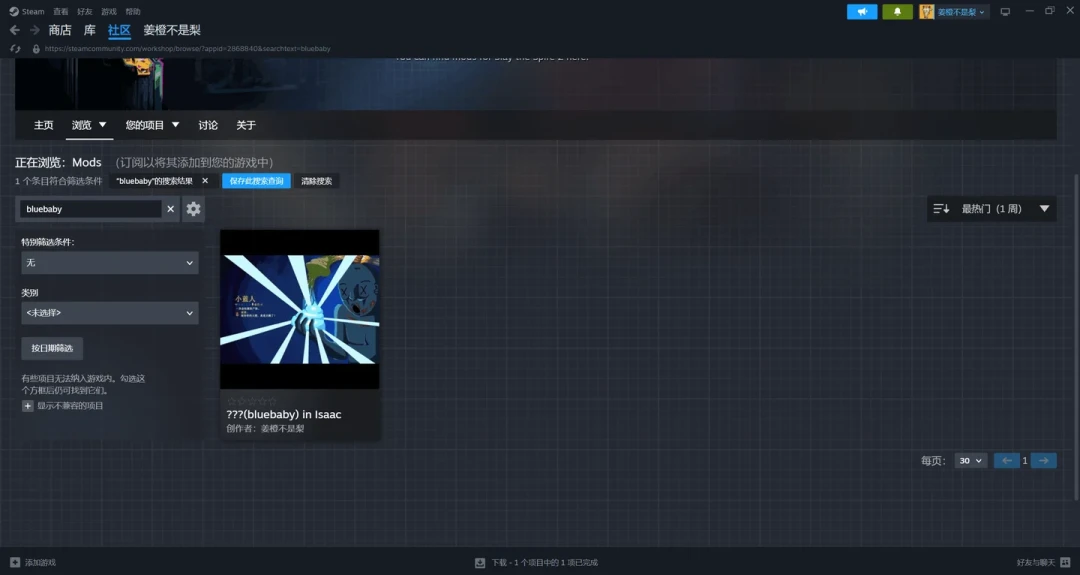Click the Add Game plus icon
The width and height of the screenshot is (1080, 575).
15,562
